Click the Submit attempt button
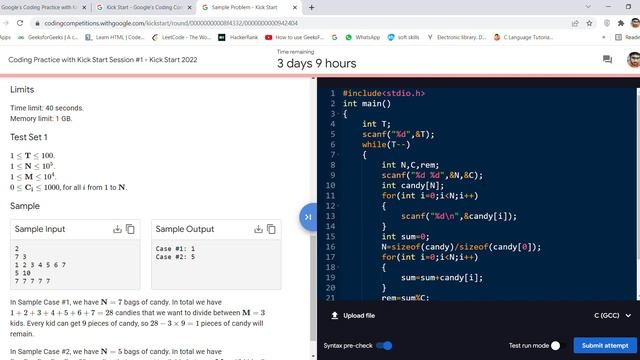 pyautogui.click(x=605, y=346)
